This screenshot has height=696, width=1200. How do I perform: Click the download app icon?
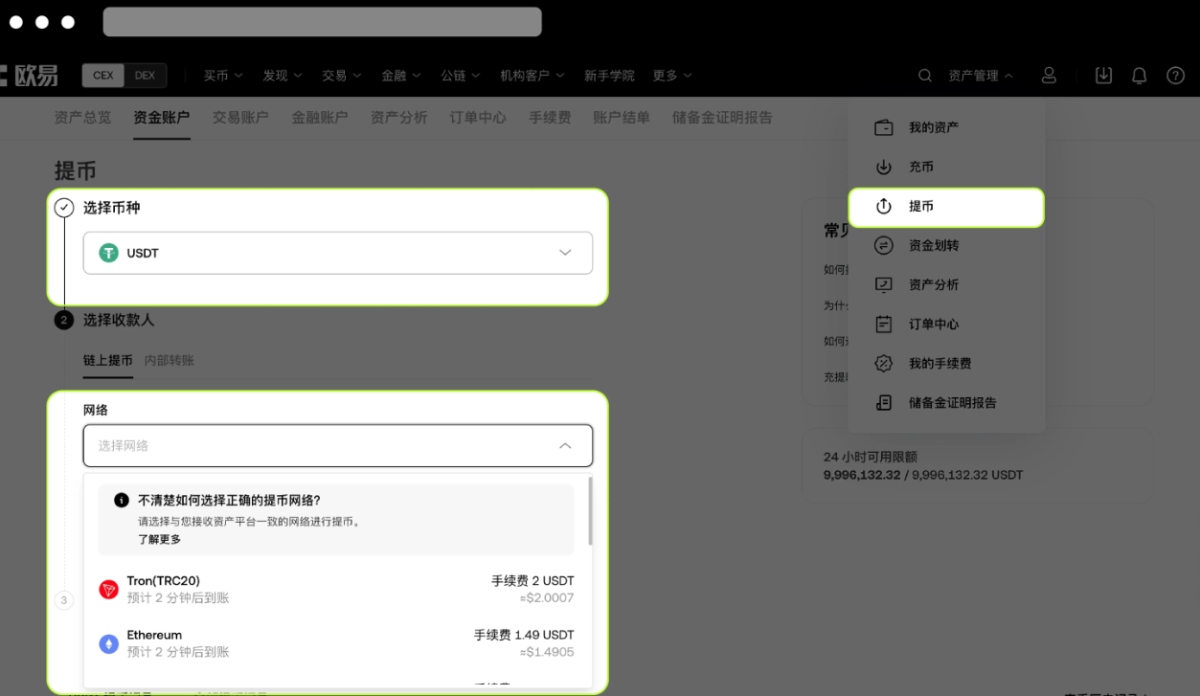(x=1103, y=76)
